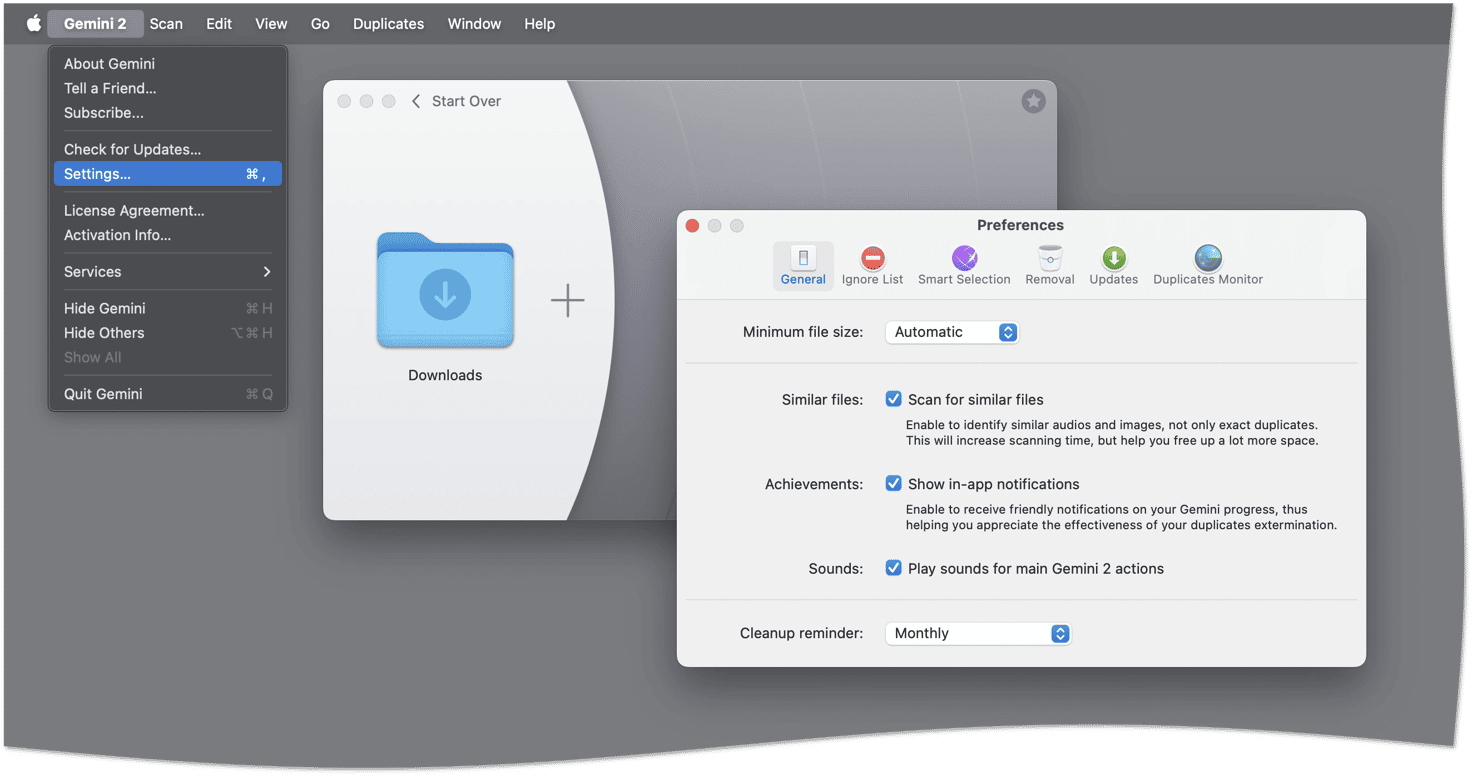
Task: Toggle Show in-app notifications checkbox
Action: pos(893,484)
